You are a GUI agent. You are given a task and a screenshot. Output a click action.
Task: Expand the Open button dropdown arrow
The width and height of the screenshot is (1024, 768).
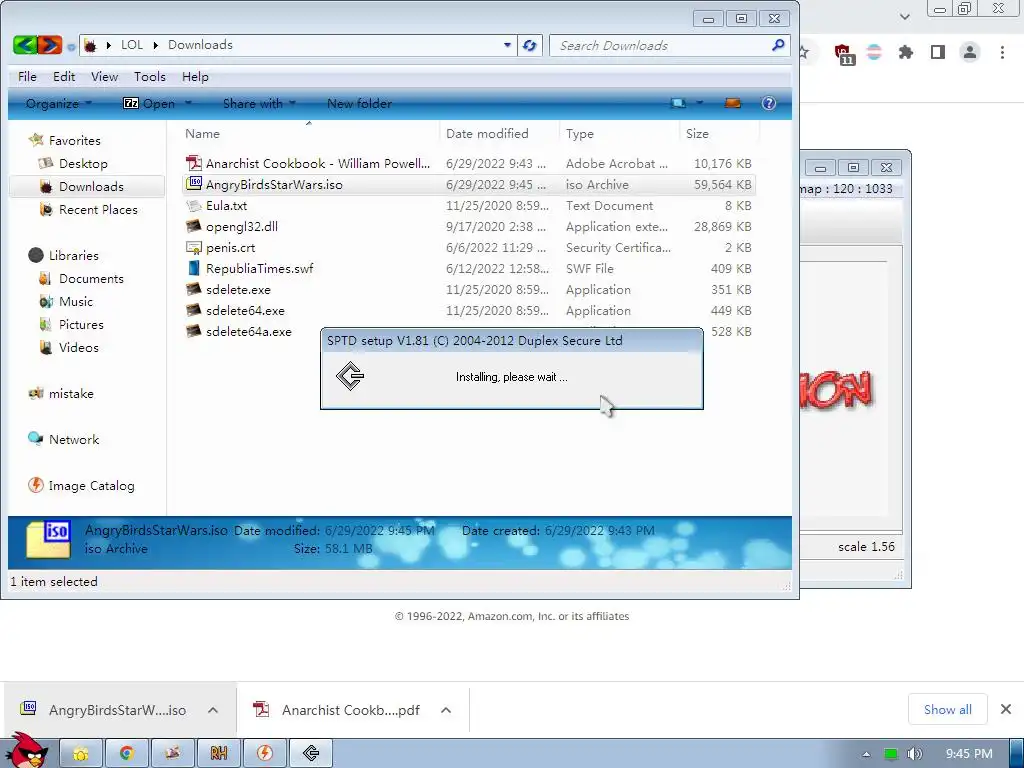click(x=188, y=103)
